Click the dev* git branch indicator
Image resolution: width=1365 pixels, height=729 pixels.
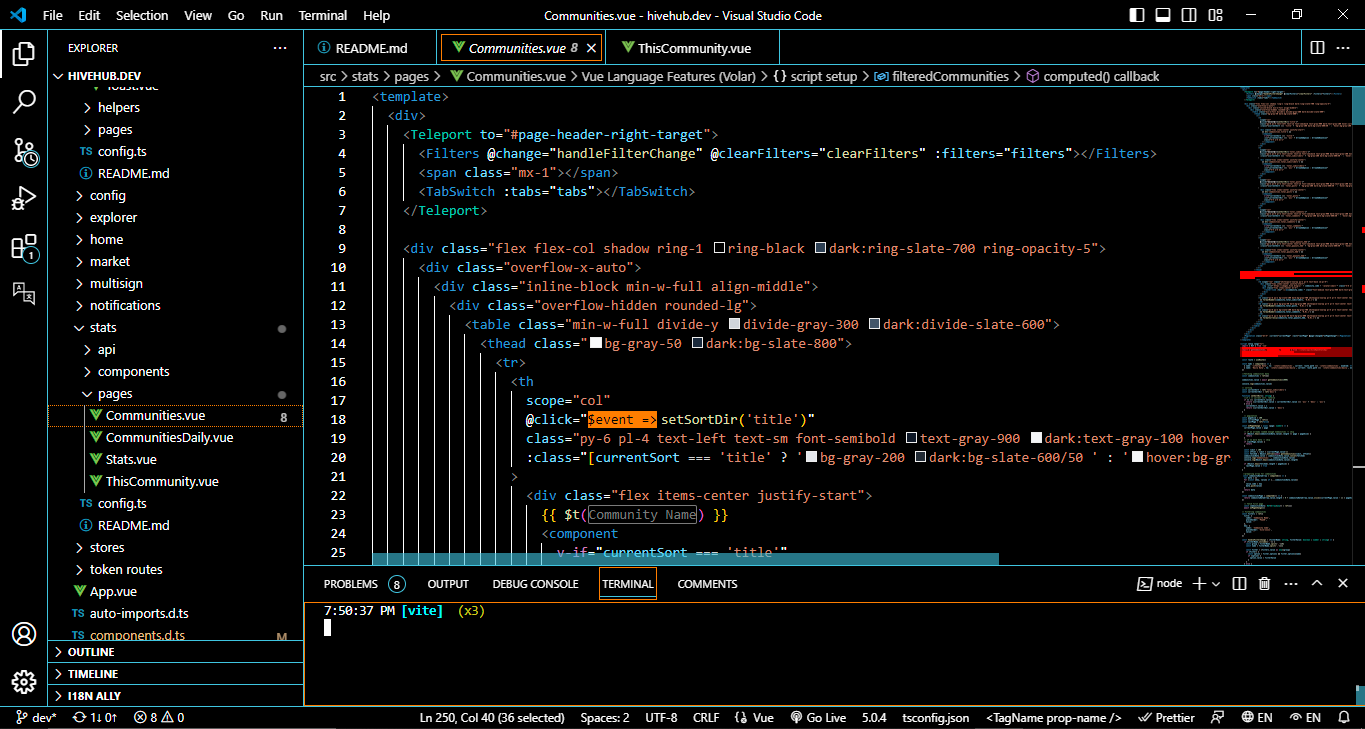tap(35, 717)
